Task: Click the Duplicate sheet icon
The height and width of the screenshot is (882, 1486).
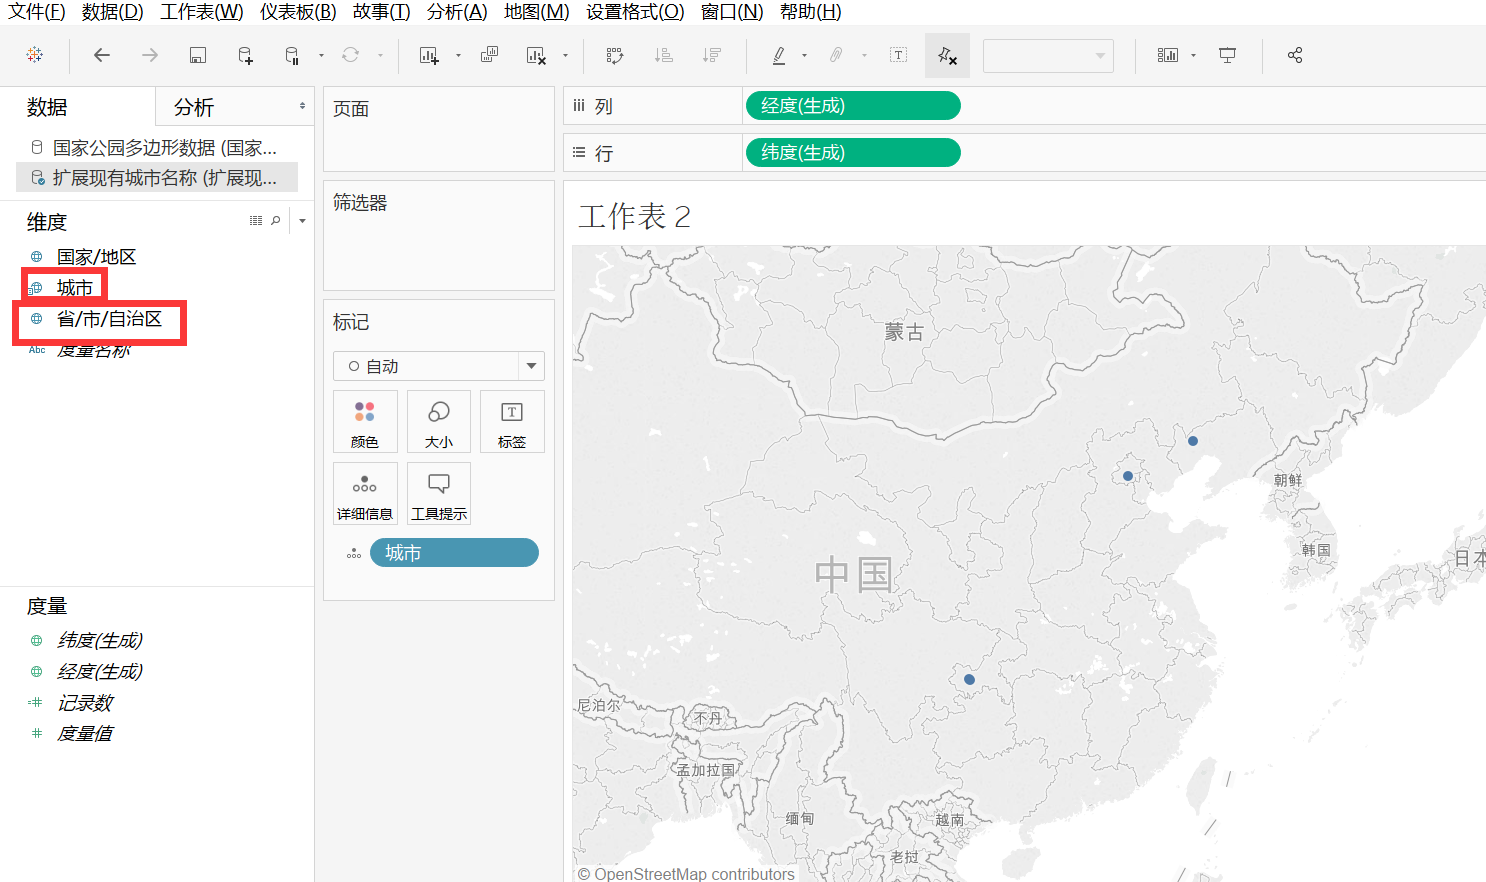Action: pyautogui.click(x=487, y=55)
